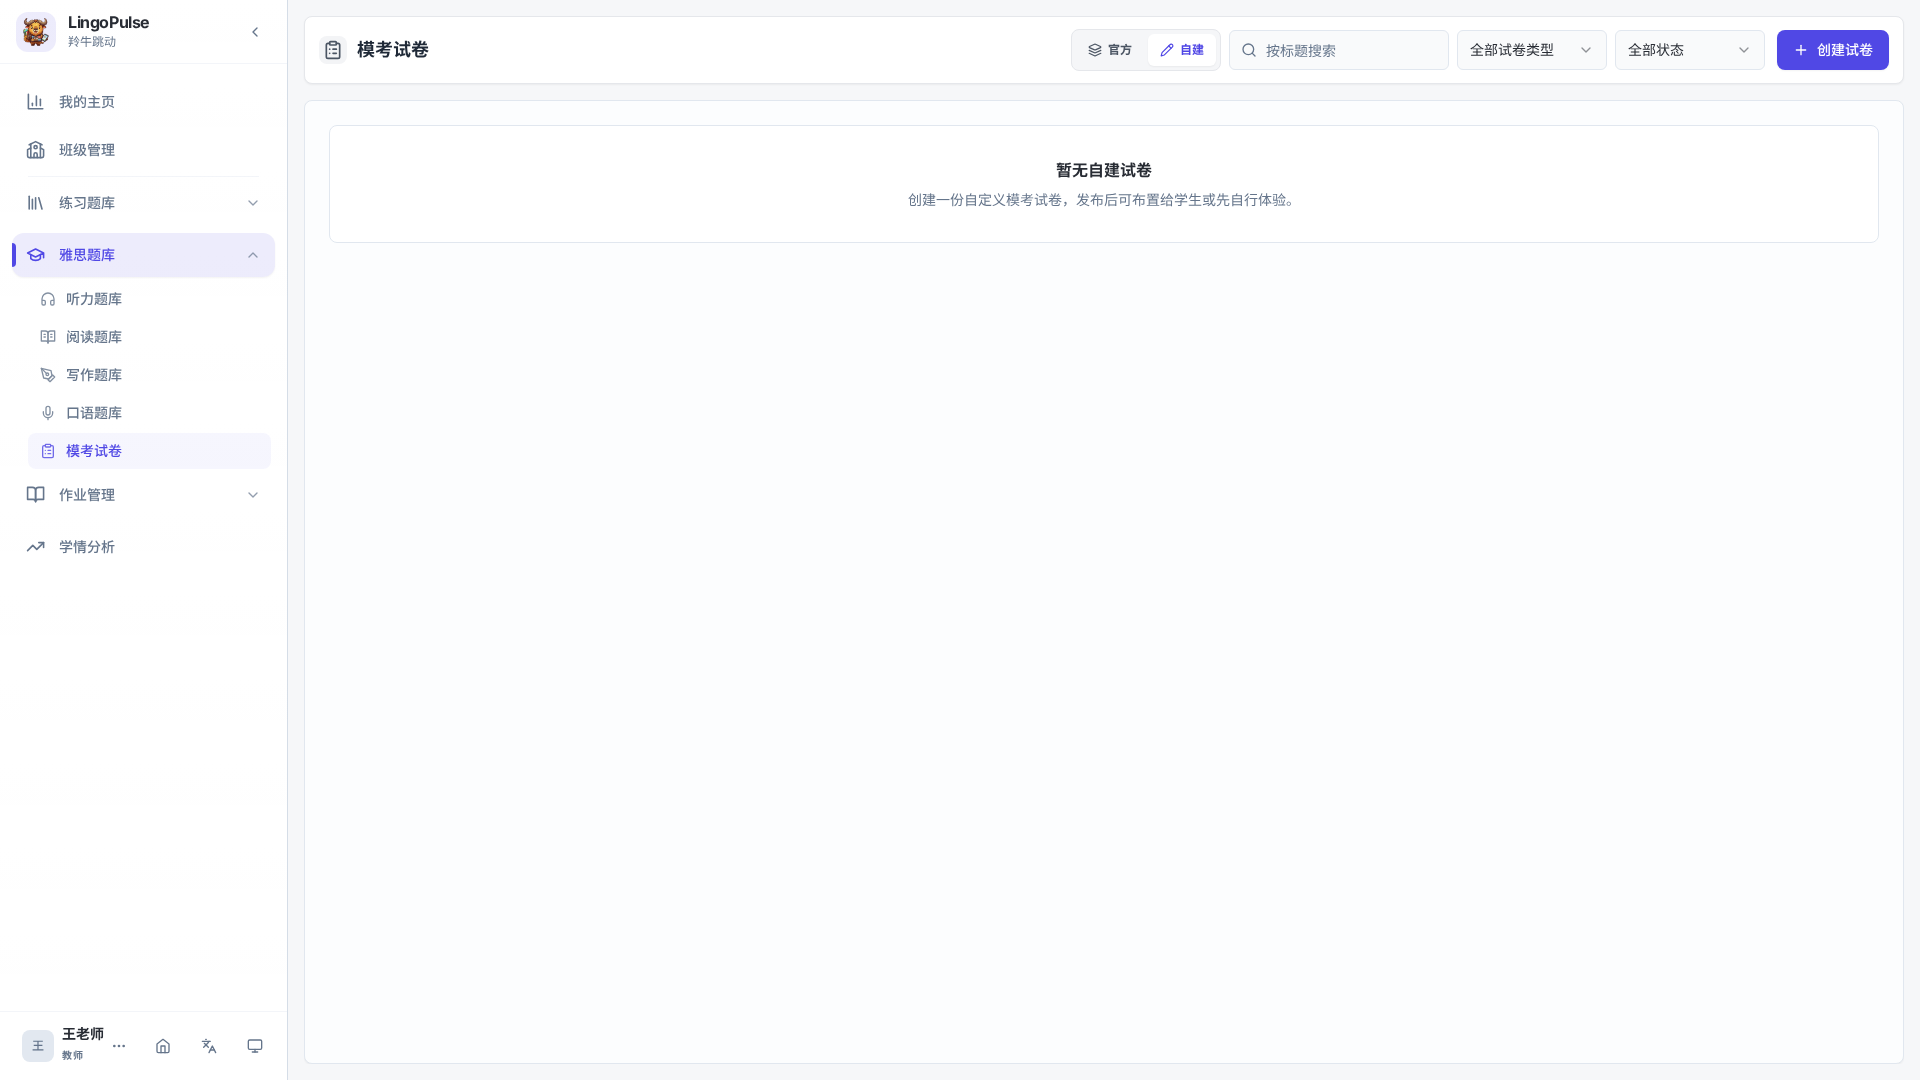Image resolution: width=1920 pixels, height=1080 pixels.
Task: Click the school icon beside 班级管理
Action: 36,150
